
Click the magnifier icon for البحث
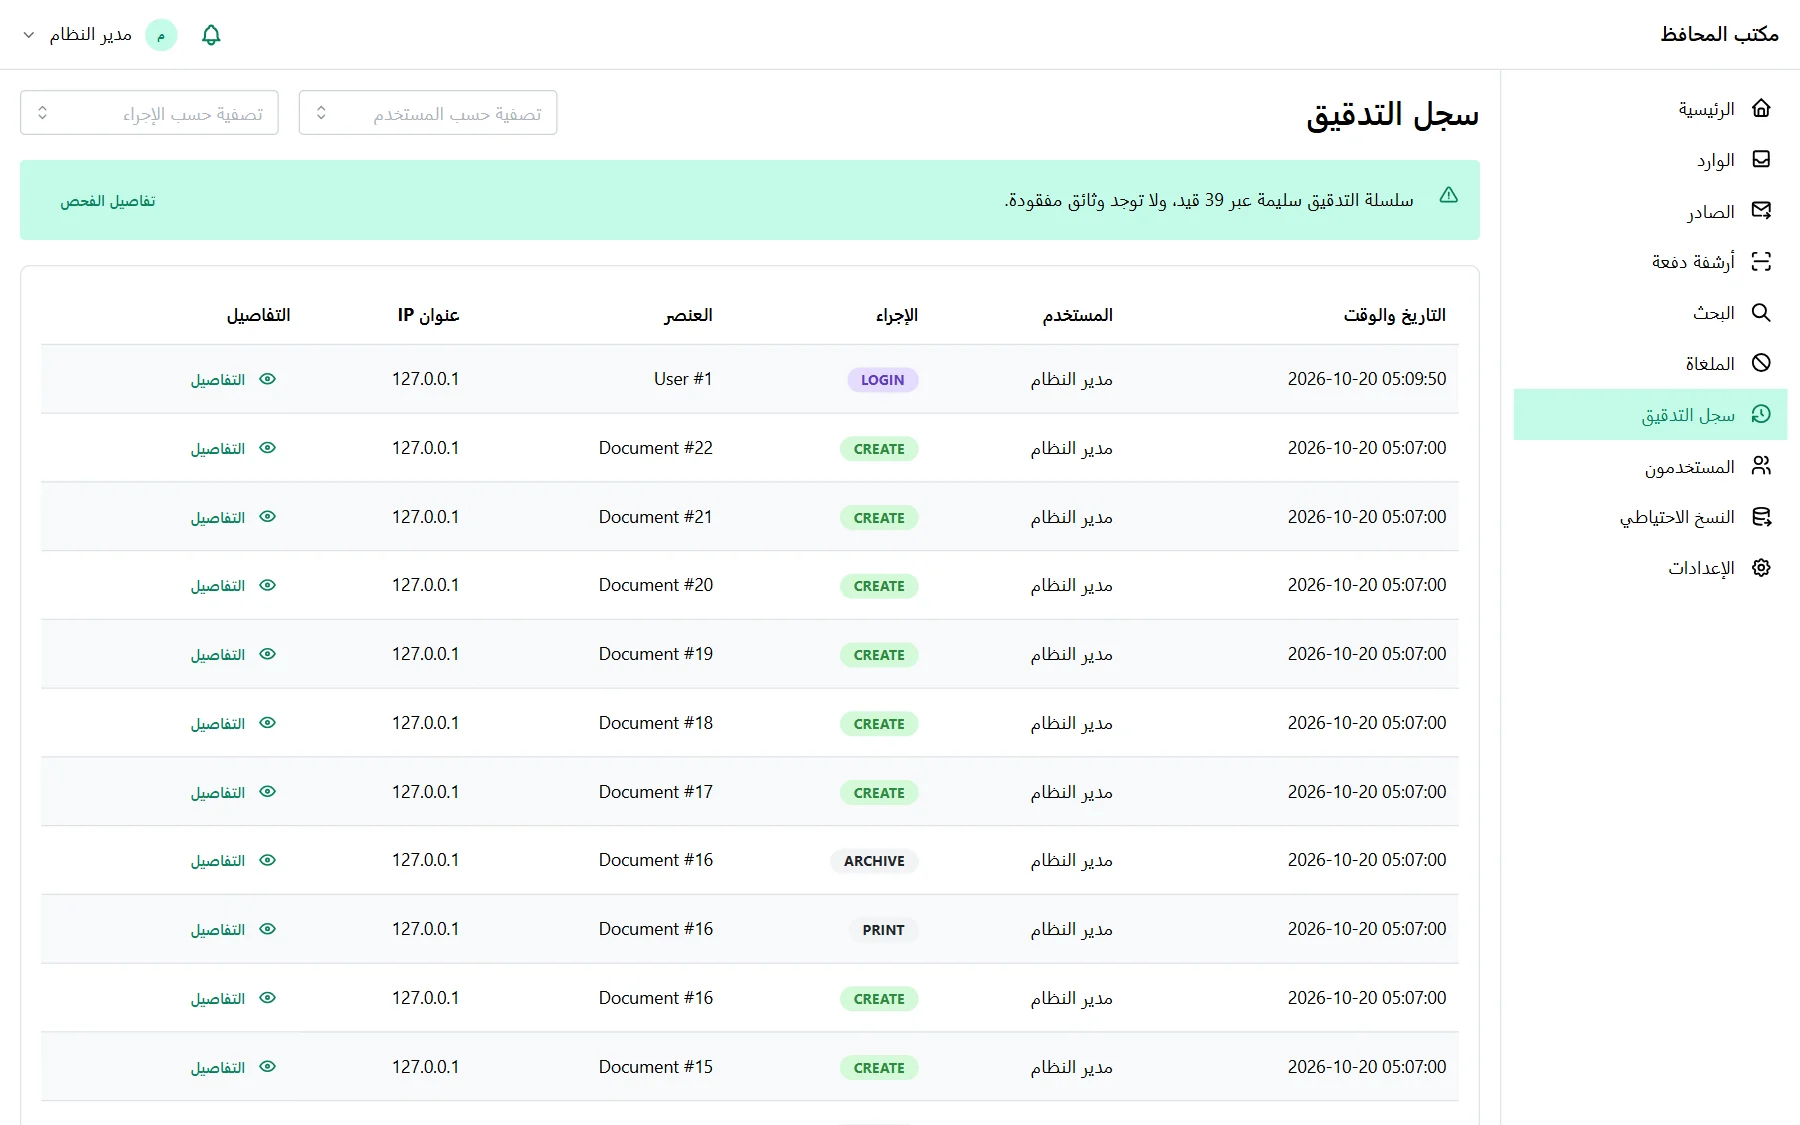[1761, 312]
